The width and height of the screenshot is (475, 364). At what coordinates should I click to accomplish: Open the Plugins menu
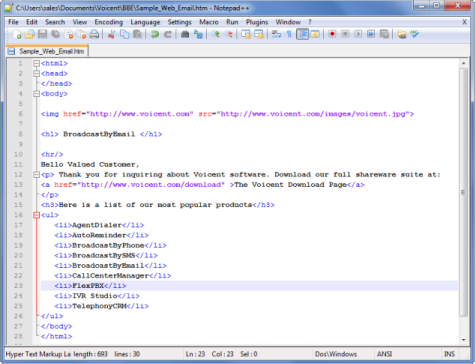257,22
